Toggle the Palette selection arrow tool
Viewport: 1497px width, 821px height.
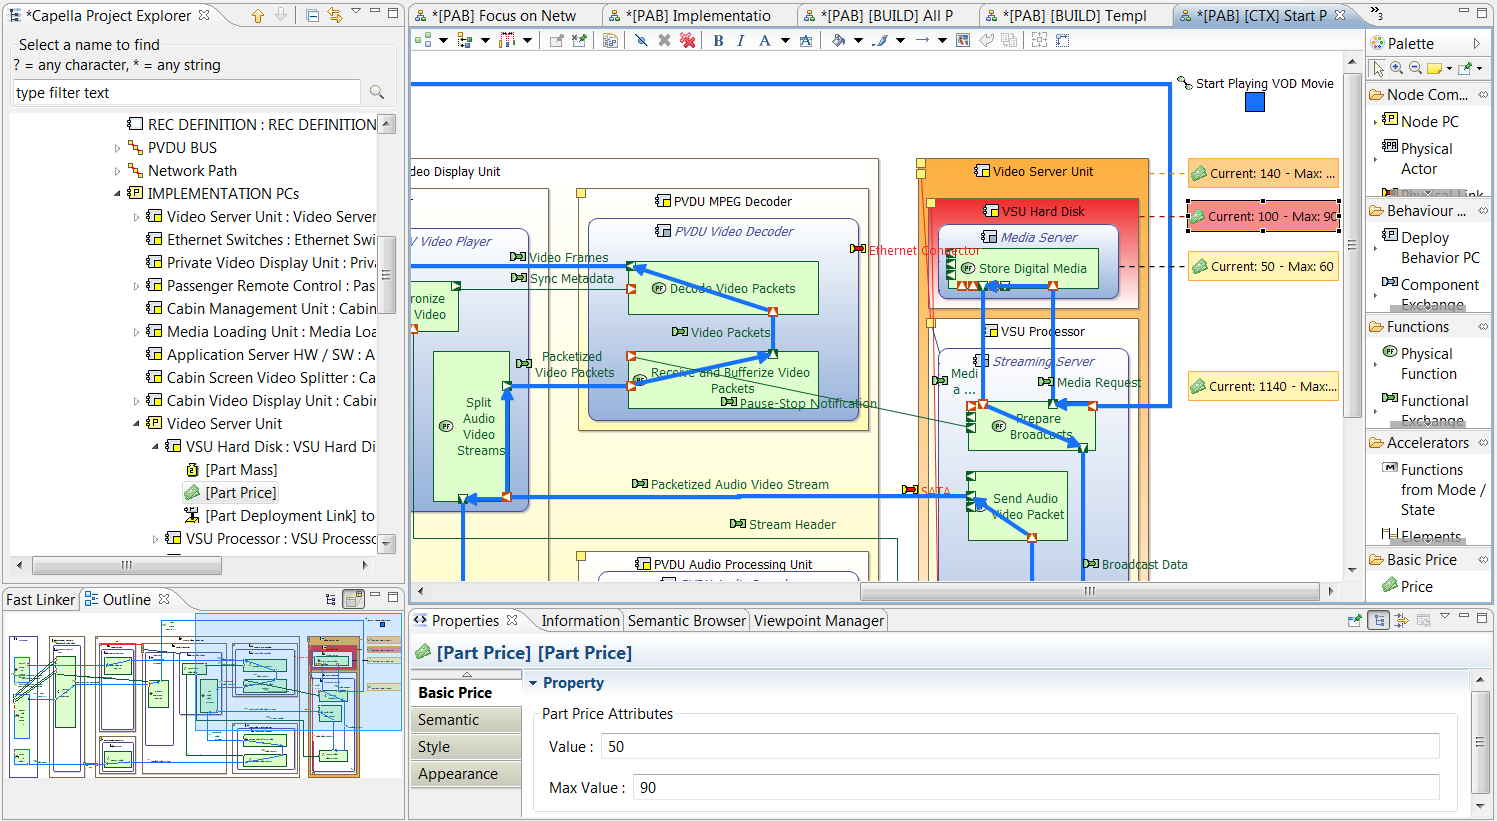tap(1378, 68)
